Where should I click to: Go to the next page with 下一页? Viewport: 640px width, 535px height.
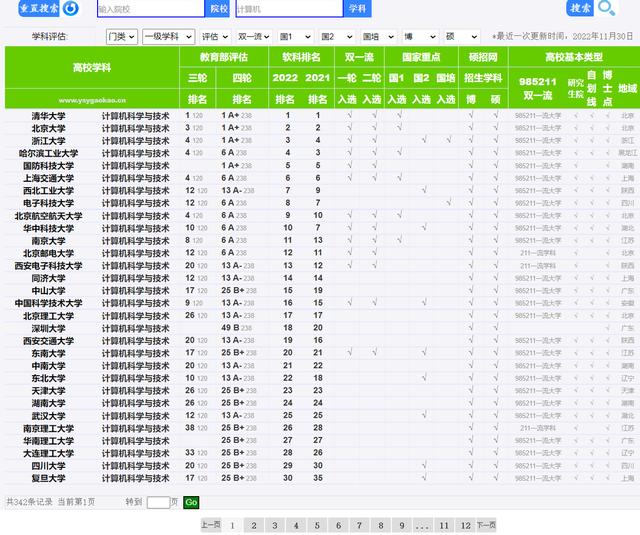point(486,525)
